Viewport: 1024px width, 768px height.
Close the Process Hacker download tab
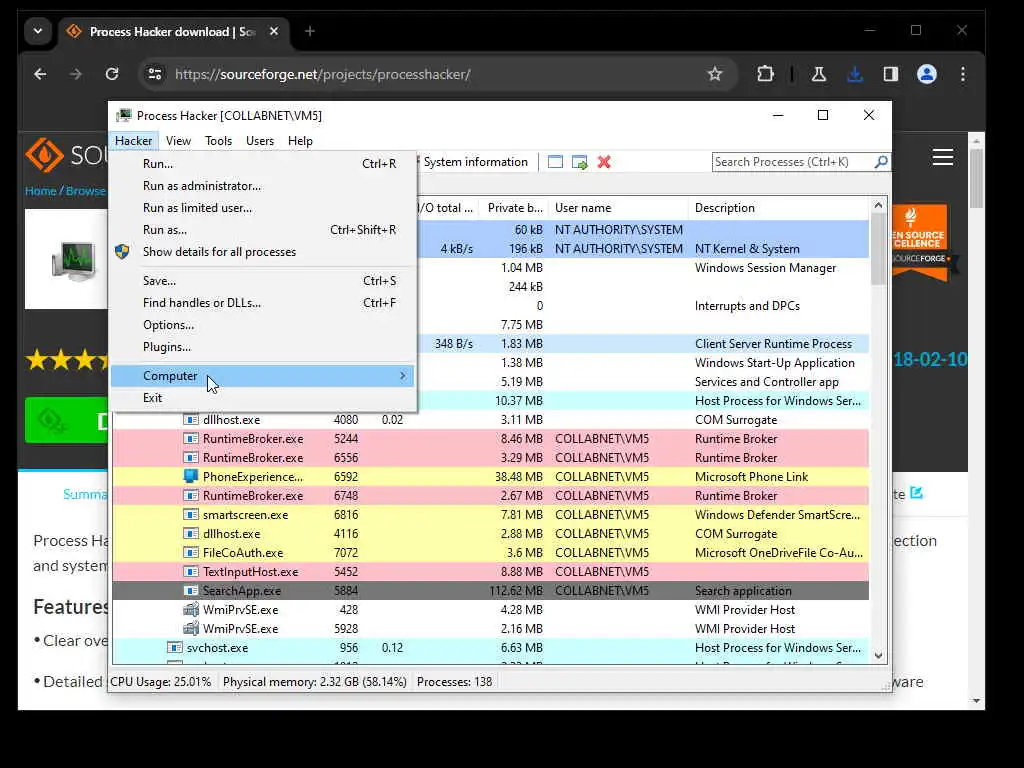[x=274, y=31]
